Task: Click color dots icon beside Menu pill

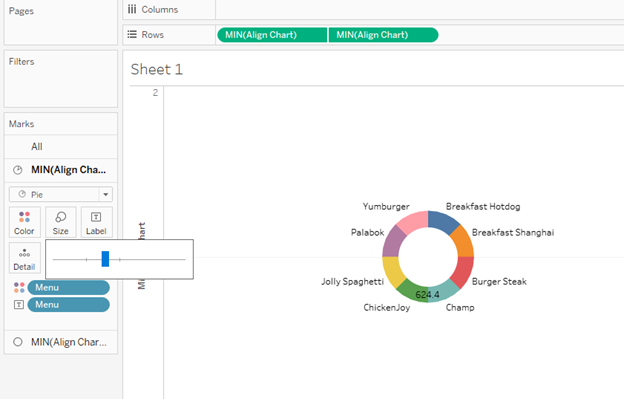Action: click(19, 288)
